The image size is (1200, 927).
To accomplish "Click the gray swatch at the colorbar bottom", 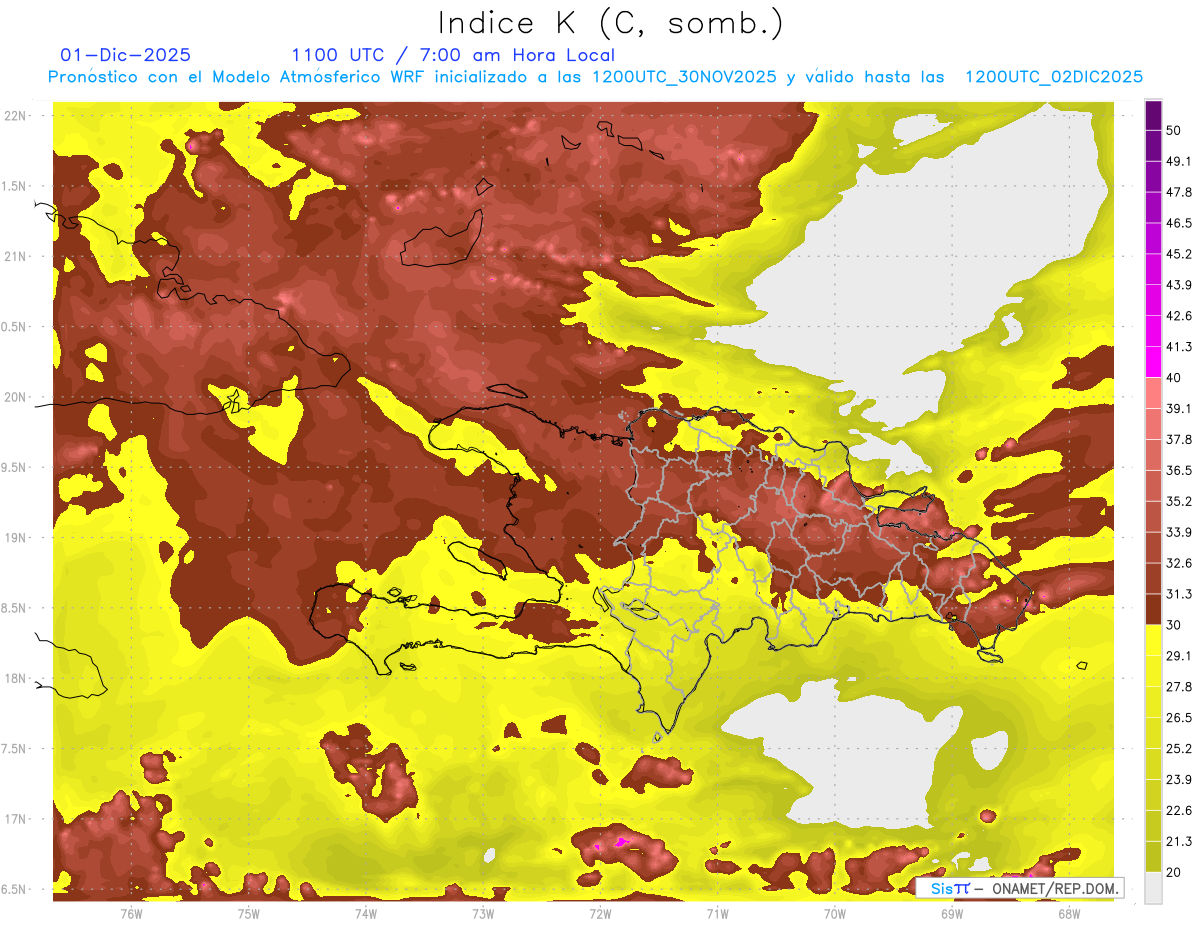I will 1153,888.
